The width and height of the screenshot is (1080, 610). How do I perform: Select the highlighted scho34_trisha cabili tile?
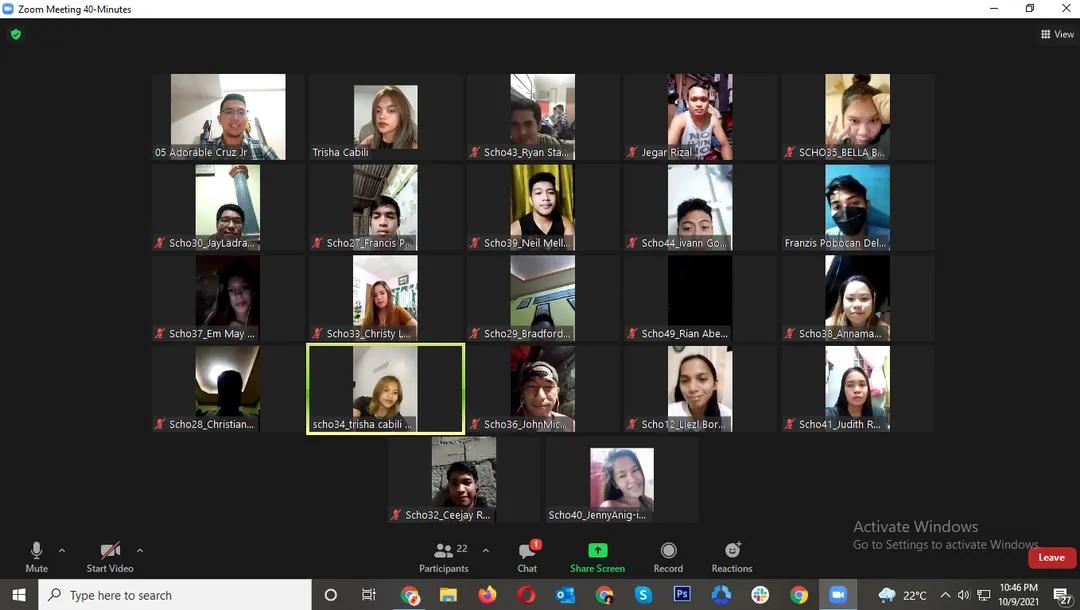385,389
